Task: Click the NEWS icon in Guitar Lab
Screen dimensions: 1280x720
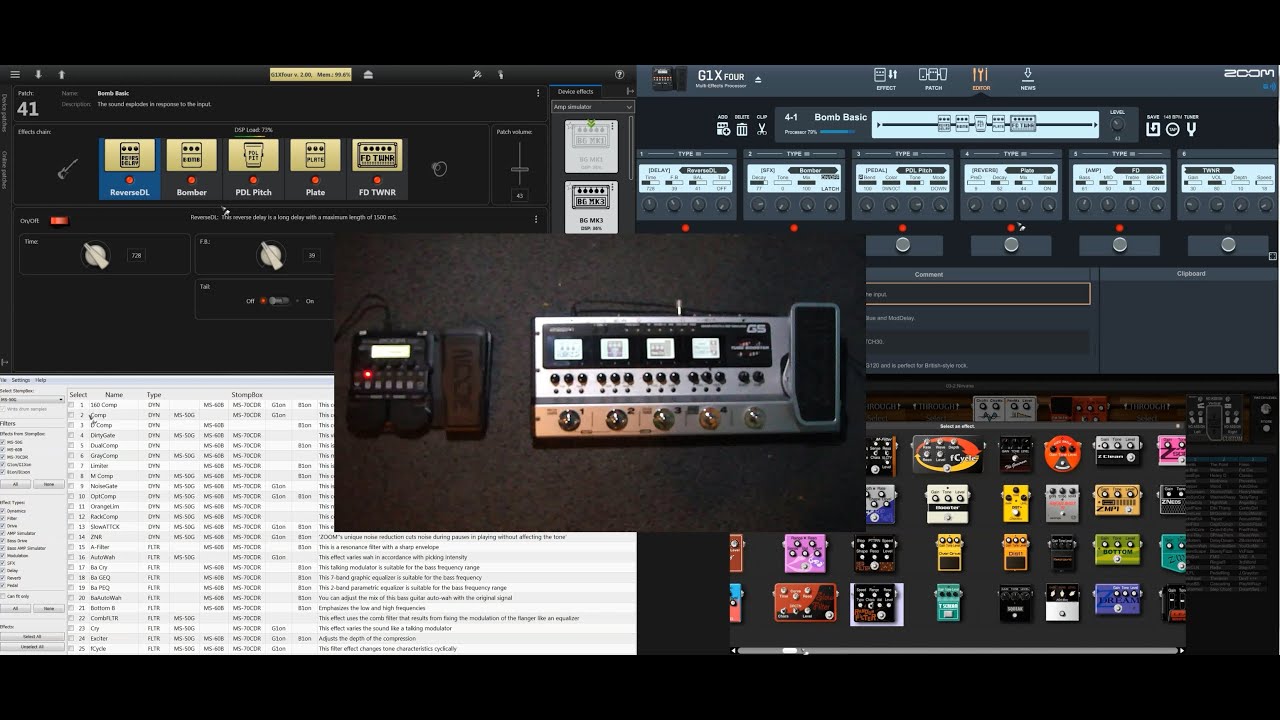Action: 1027,79
